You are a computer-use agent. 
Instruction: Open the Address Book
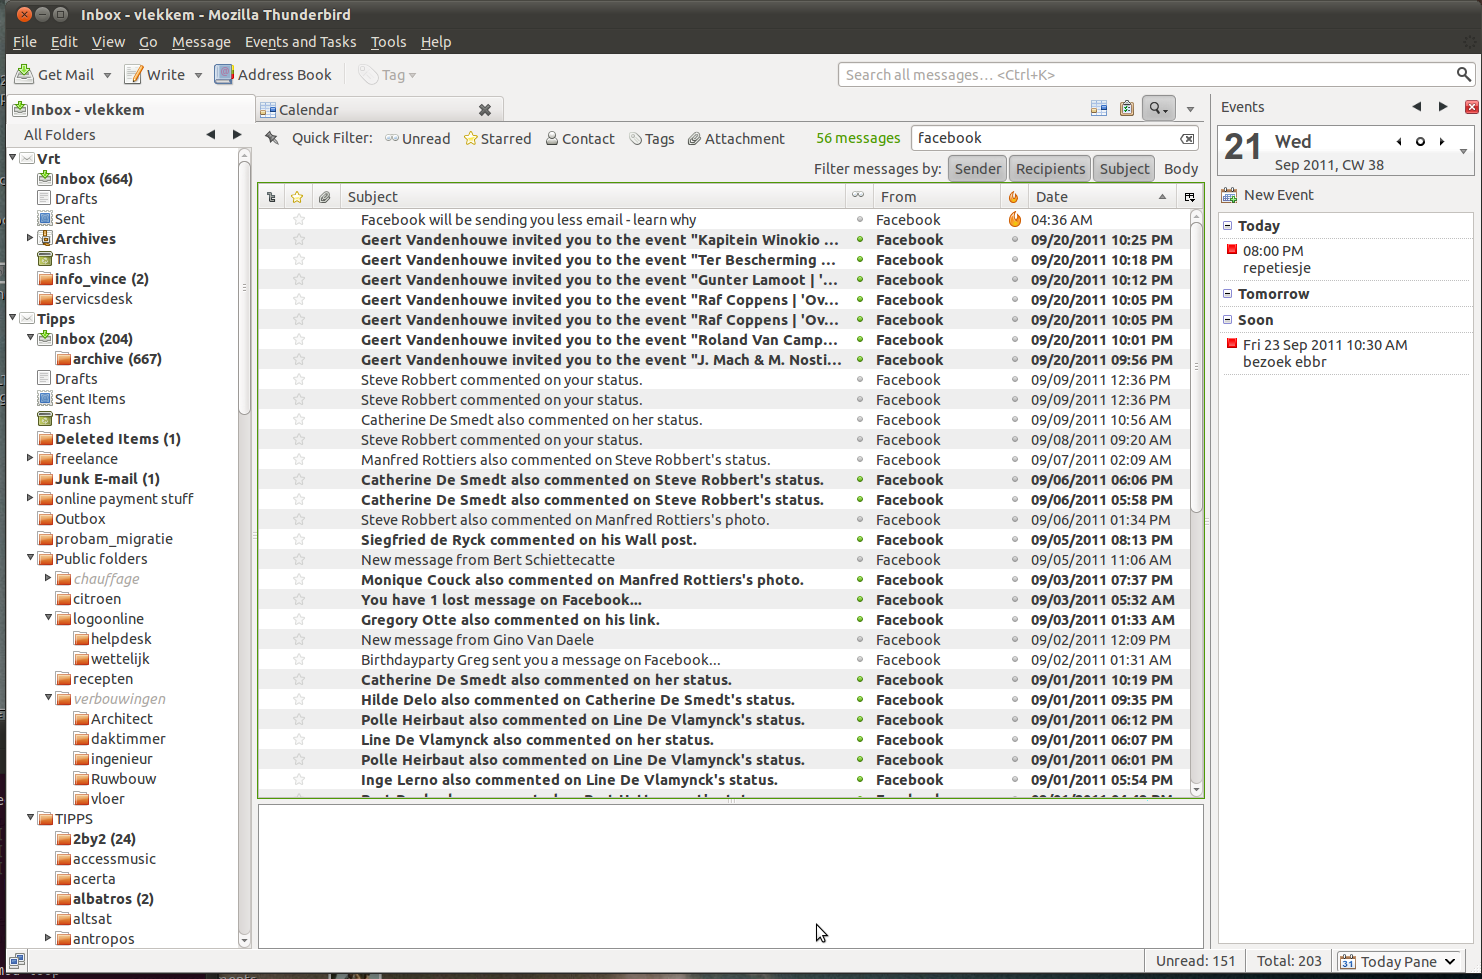273,75
